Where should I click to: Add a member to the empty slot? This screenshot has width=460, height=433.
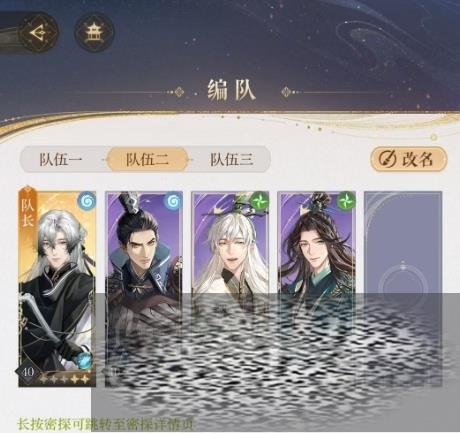(x=403, y=289)
